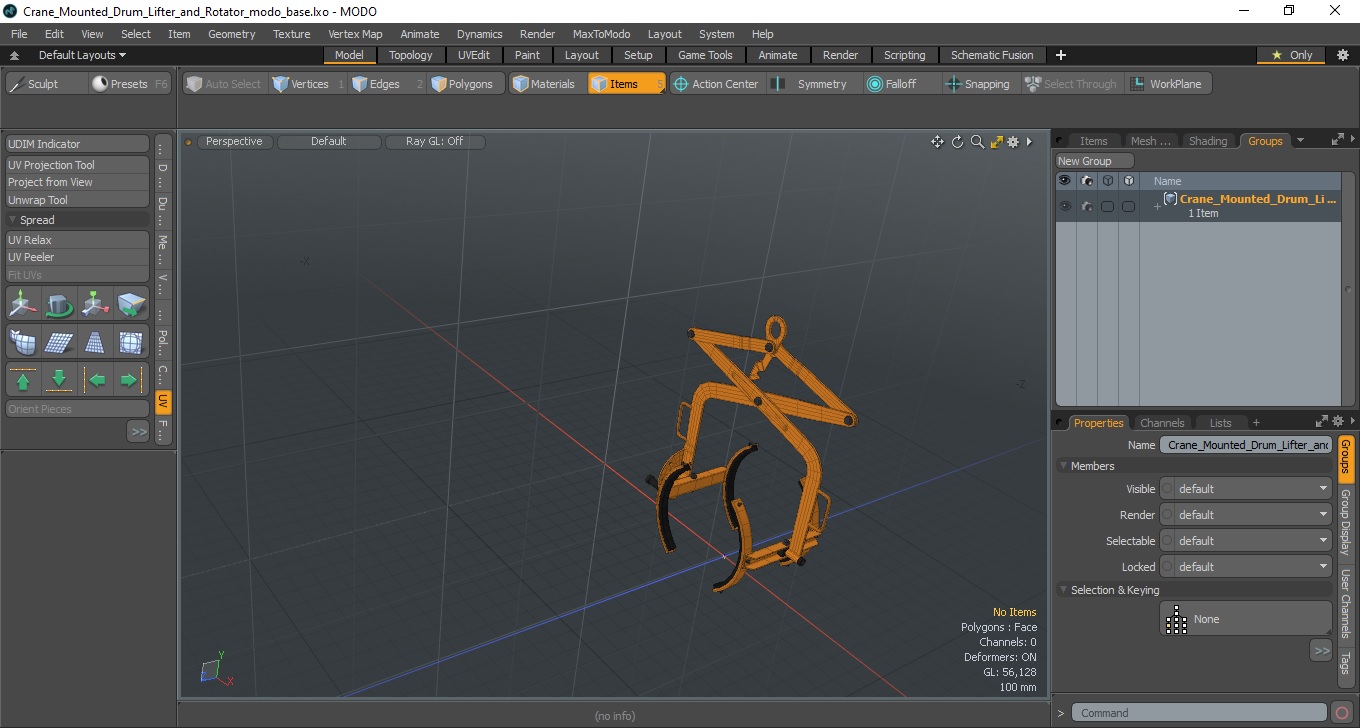This screenshot has width=1360, height=728.
Task: Click the flat grid plane icon
Action: coord(59,342)
